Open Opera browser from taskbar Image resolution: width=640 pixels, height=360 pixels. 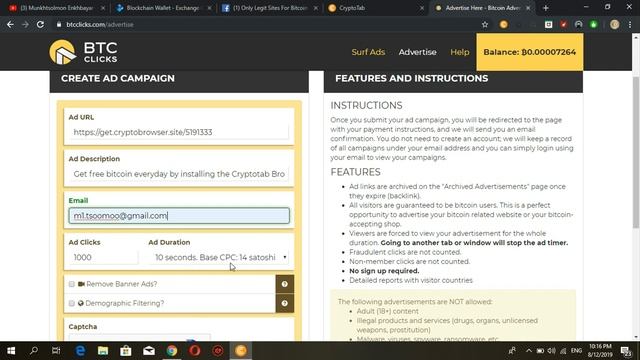[x=195, y=351]
